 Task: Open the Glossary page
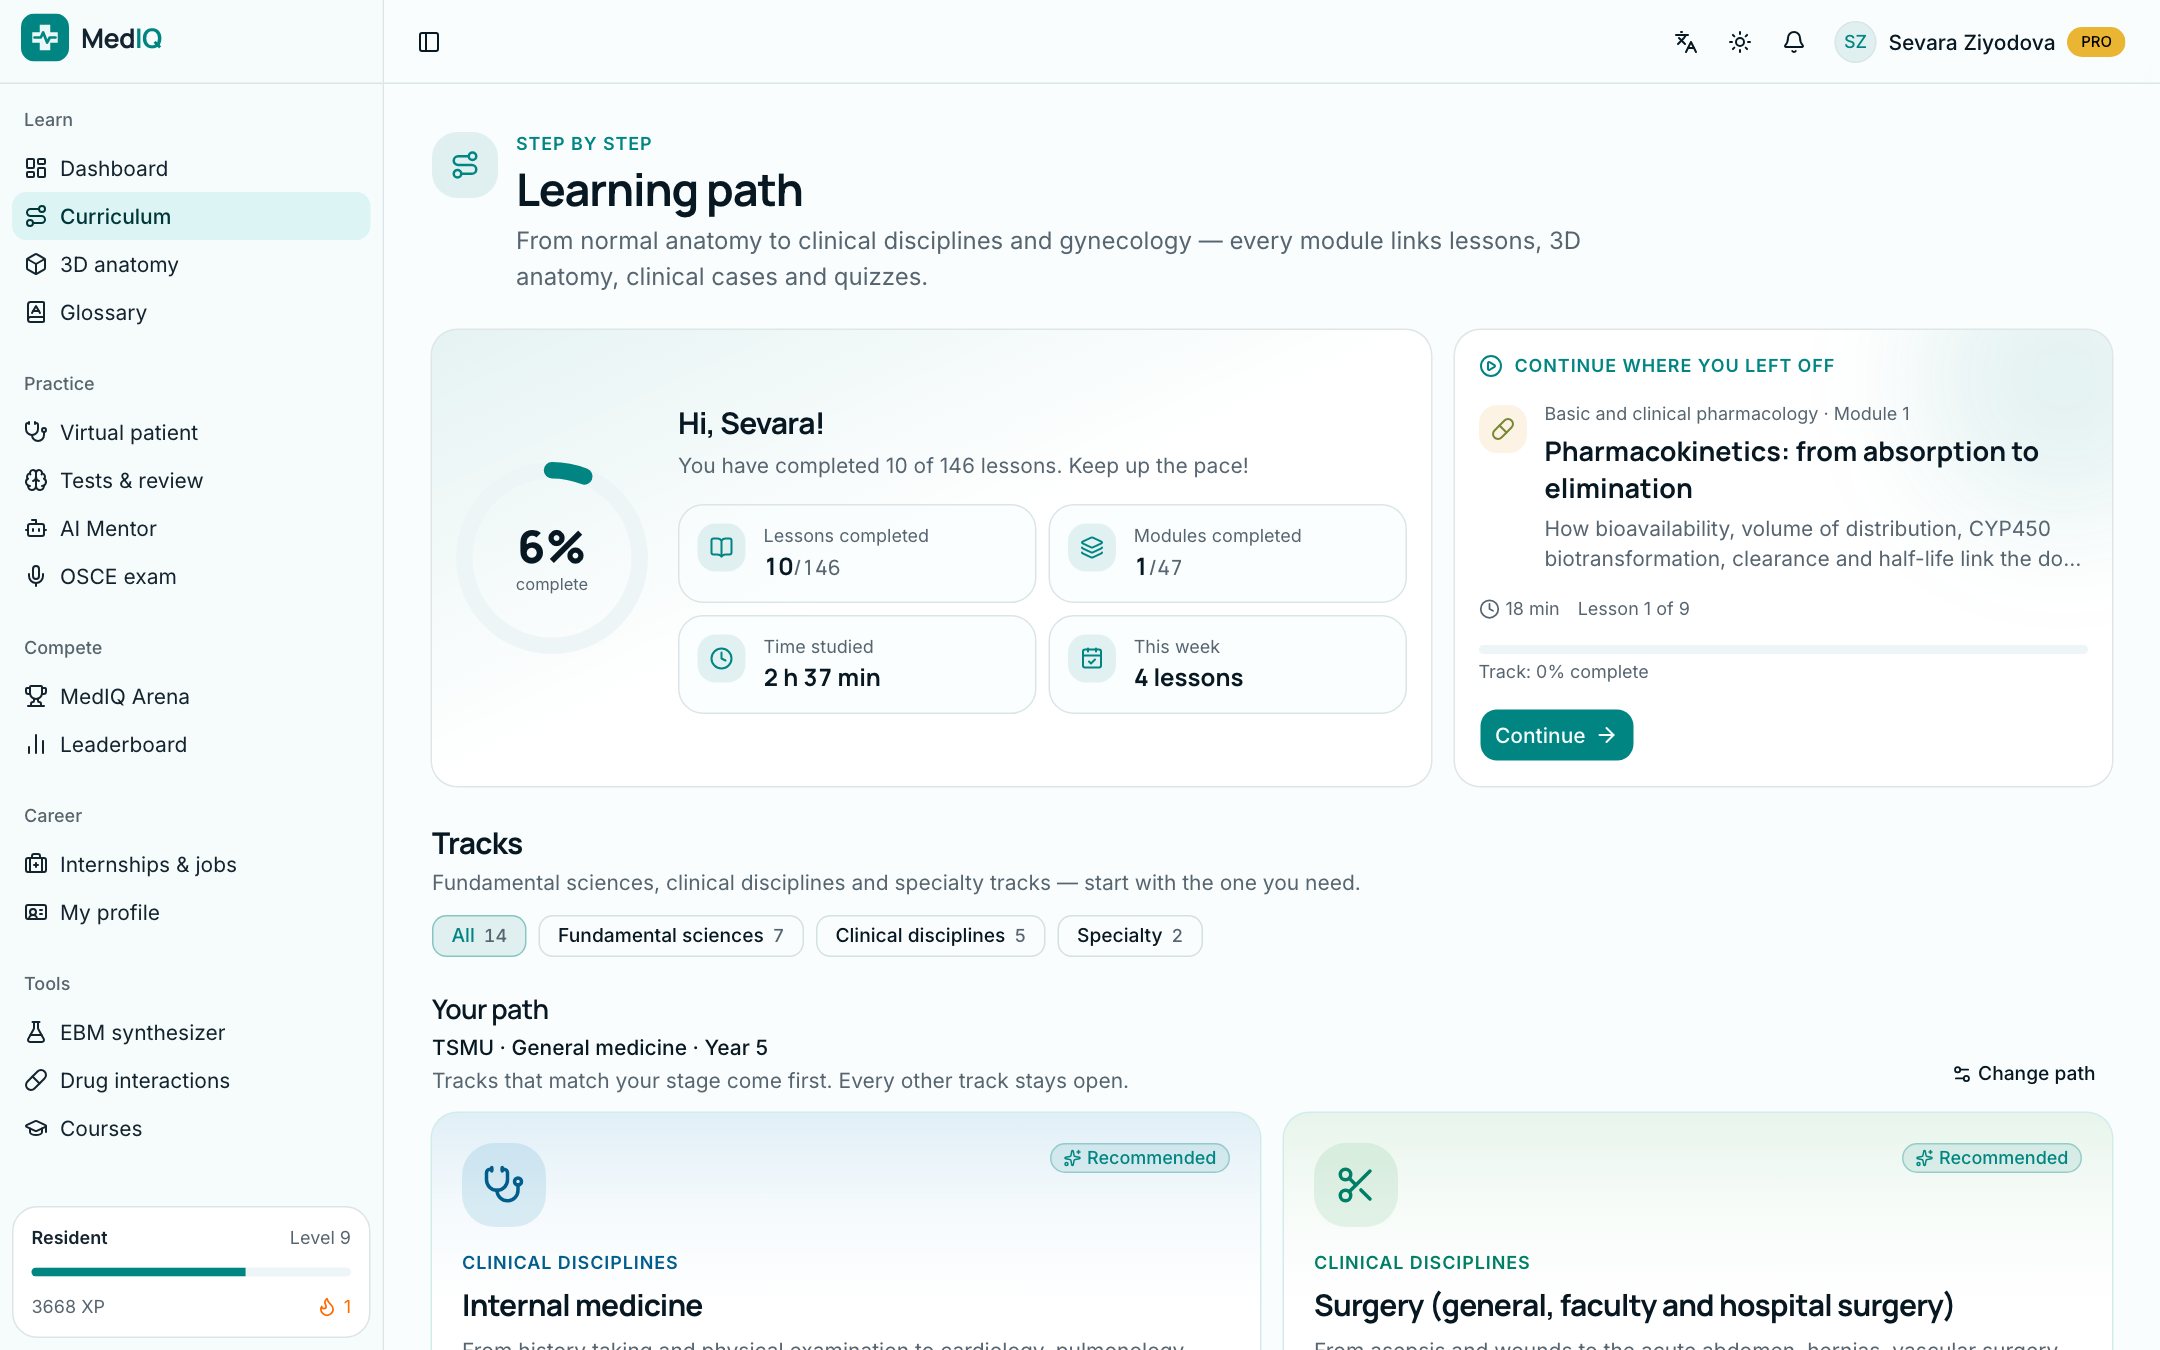tap(191, 312)
